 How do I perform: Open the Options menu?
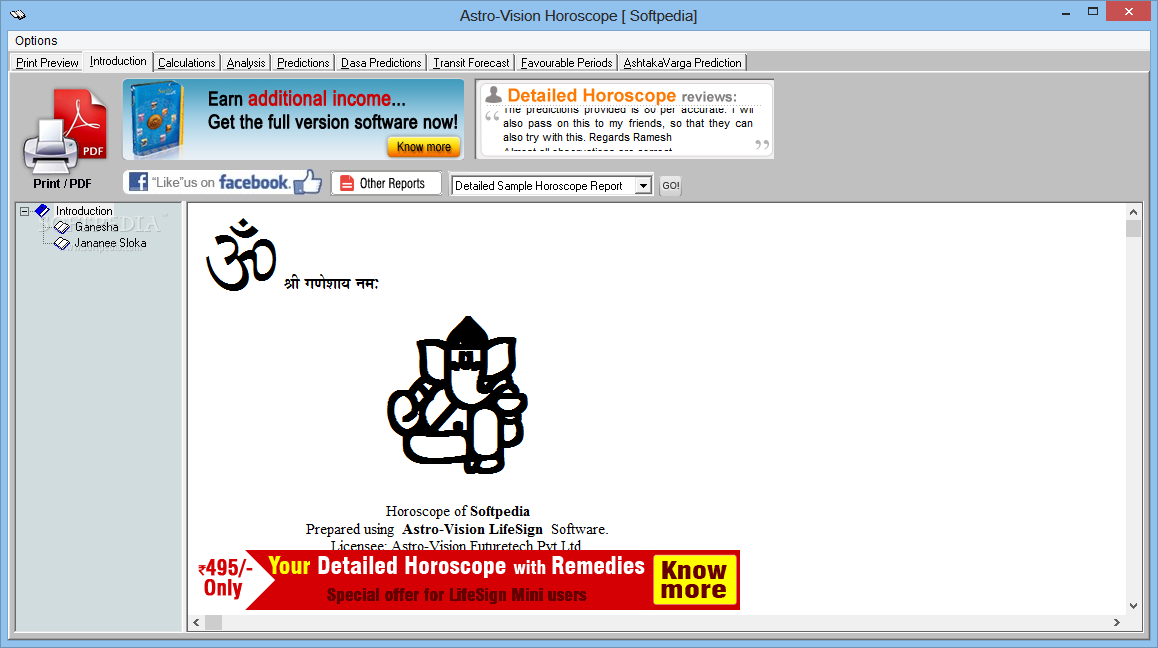coord(35,41)
